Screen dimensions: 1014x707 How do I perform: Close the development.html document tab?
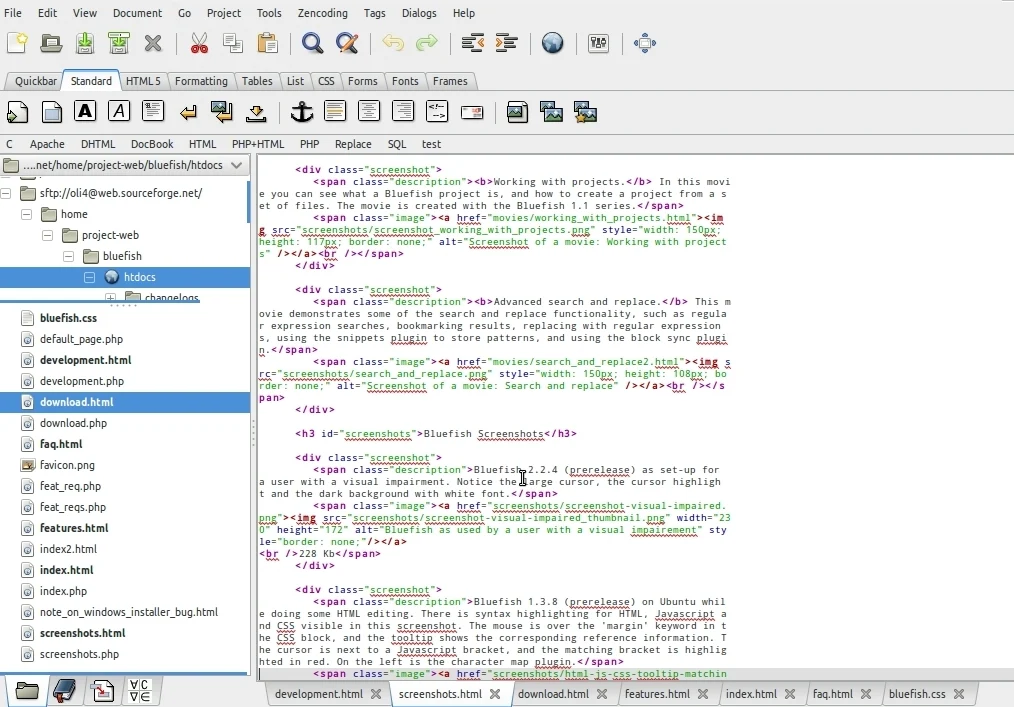[376, 694]
